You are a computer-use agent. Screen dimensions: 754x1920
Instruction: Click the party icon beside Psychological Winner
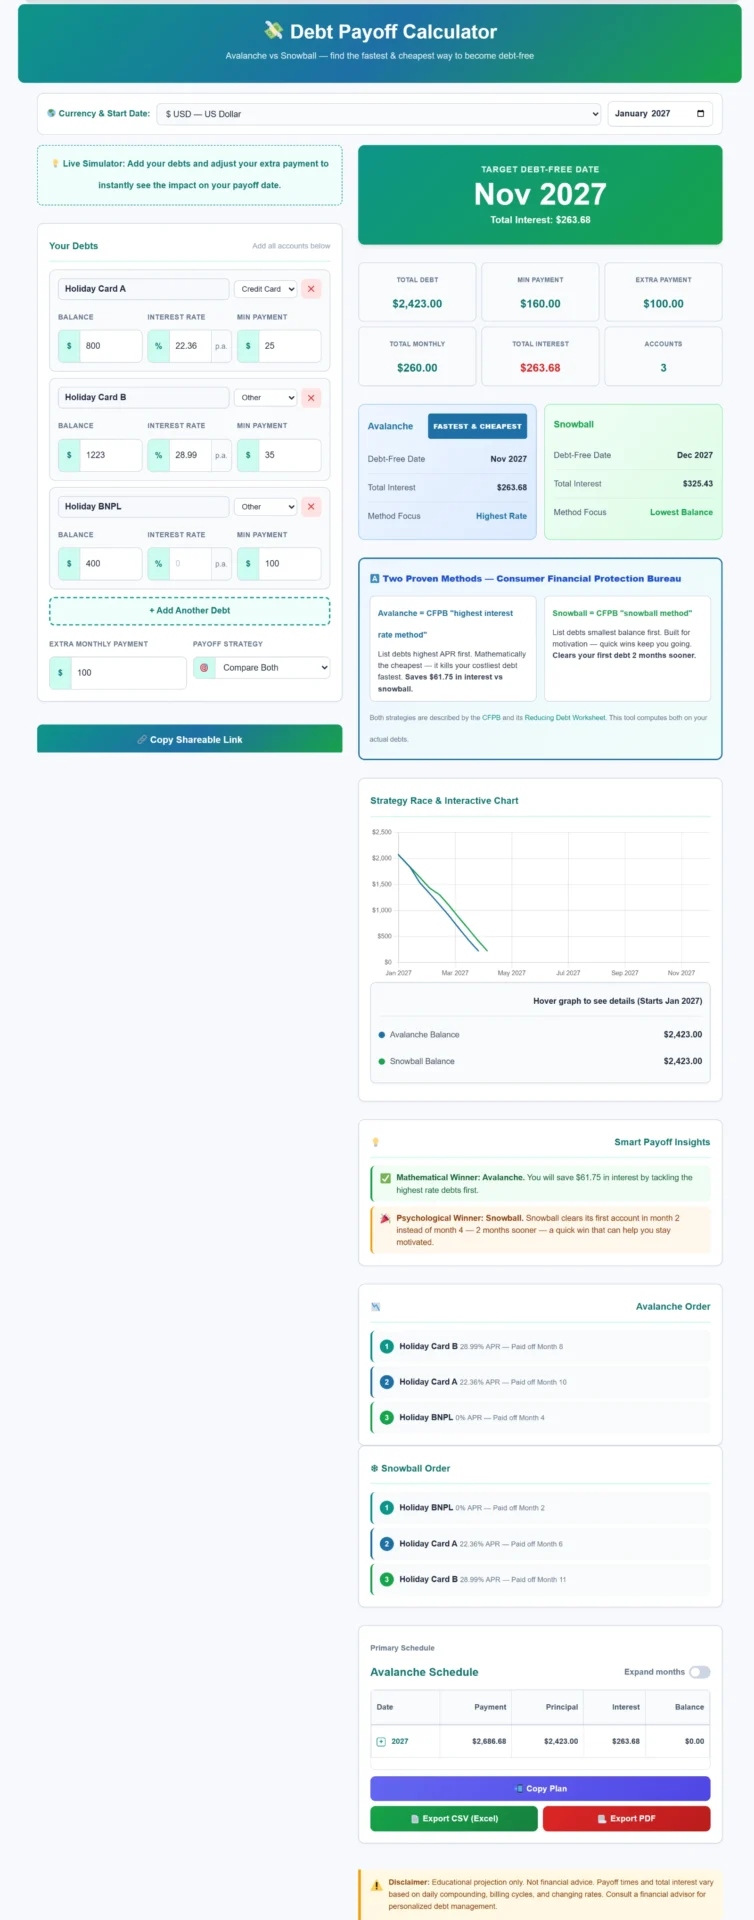coord(385,1219)
